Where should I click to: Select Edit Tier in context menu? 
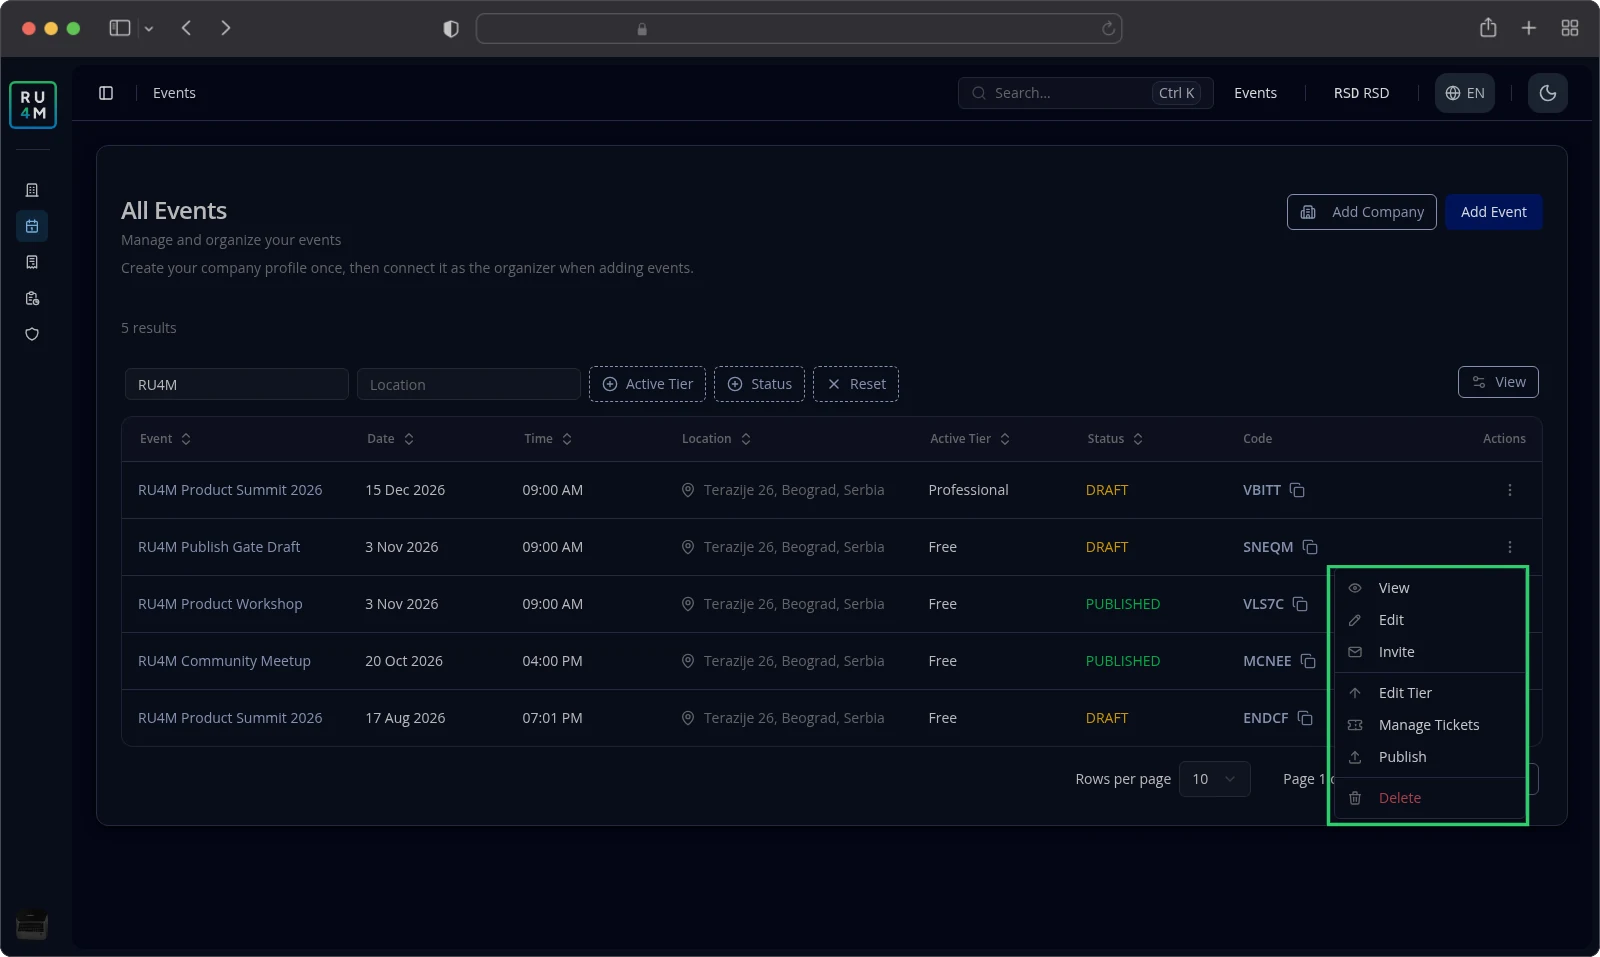point(1429,693)
